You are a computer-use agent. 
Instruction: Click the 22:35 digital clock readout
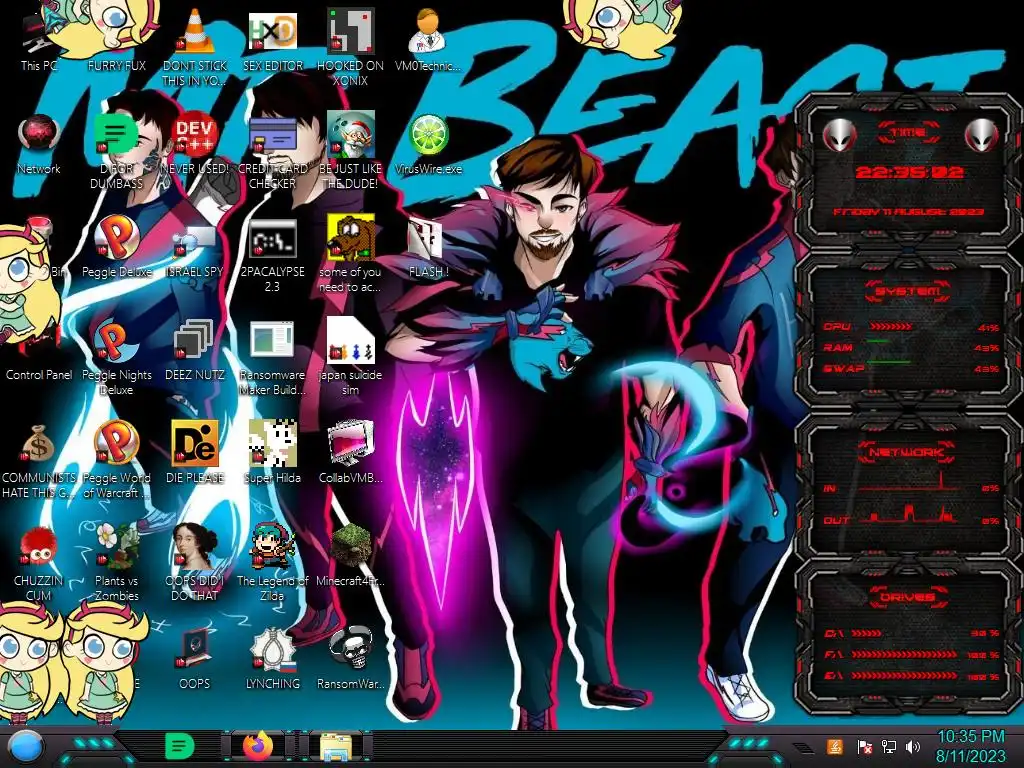click(909, 172)
